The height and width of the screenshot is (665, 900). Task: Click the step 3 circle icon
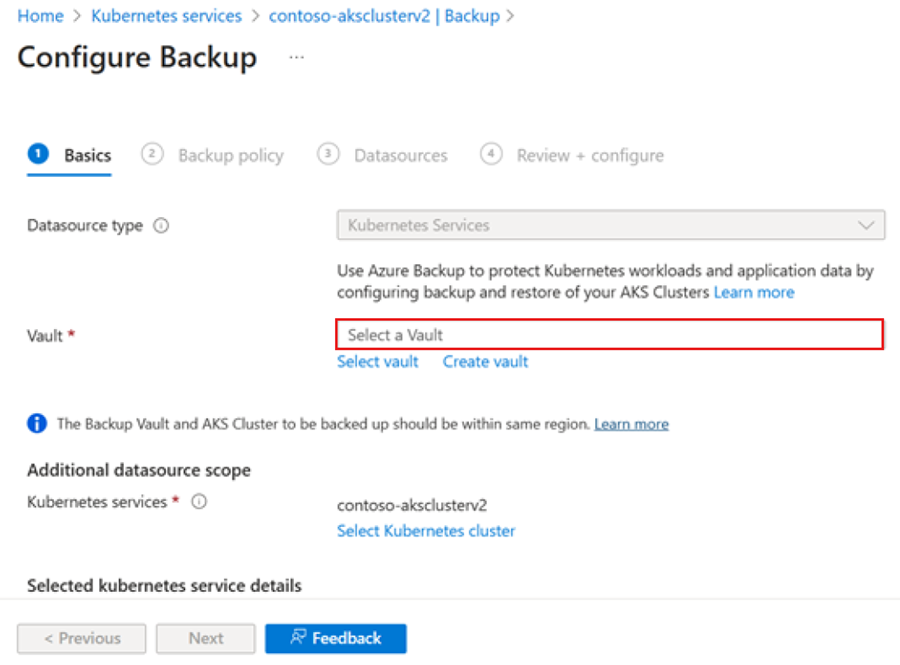click(328, 154)
